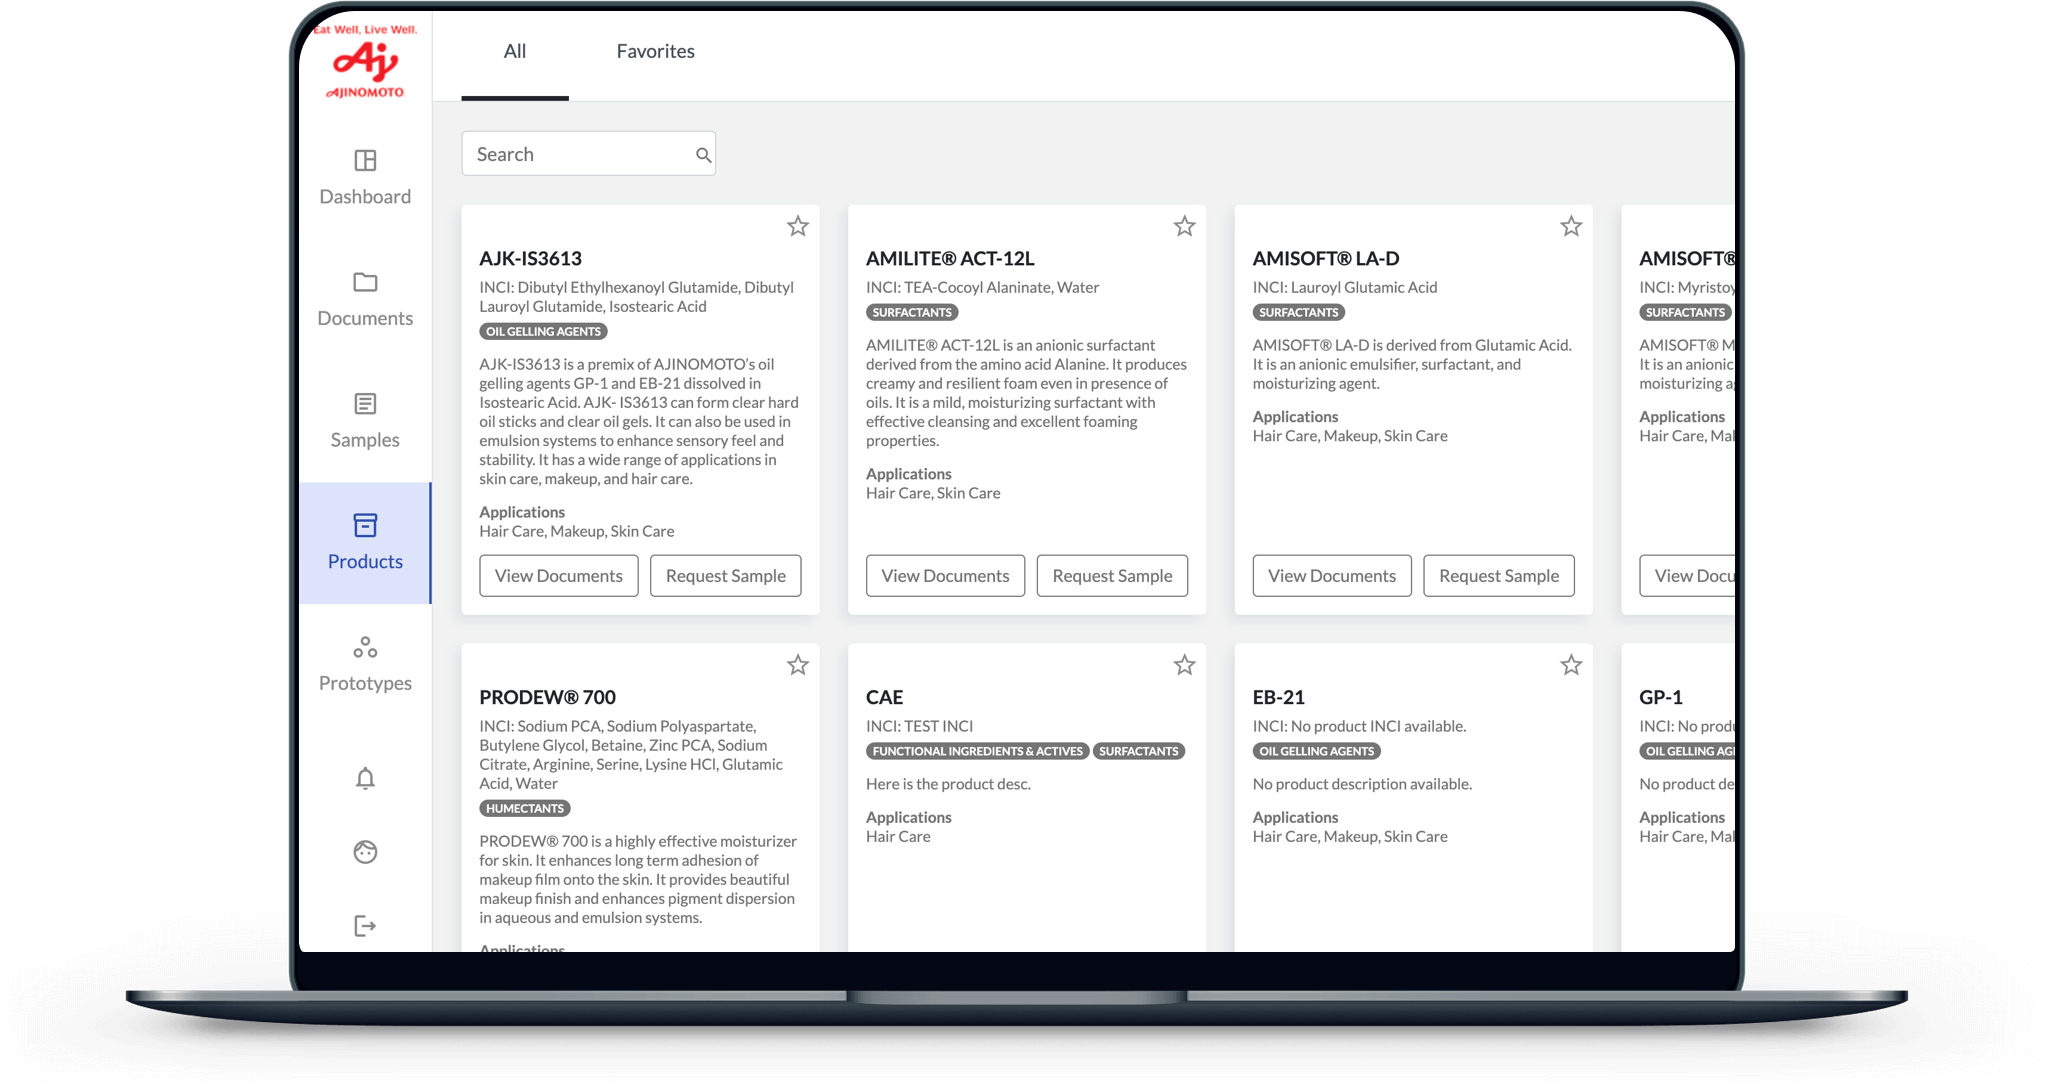Open the Documents folder icon in sidebar
The image size is (2052, 1090).
365,282
